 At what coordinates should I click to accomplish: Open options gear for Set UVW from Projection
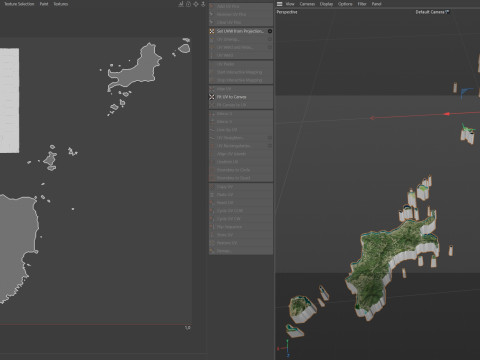[x=270, y=31]
